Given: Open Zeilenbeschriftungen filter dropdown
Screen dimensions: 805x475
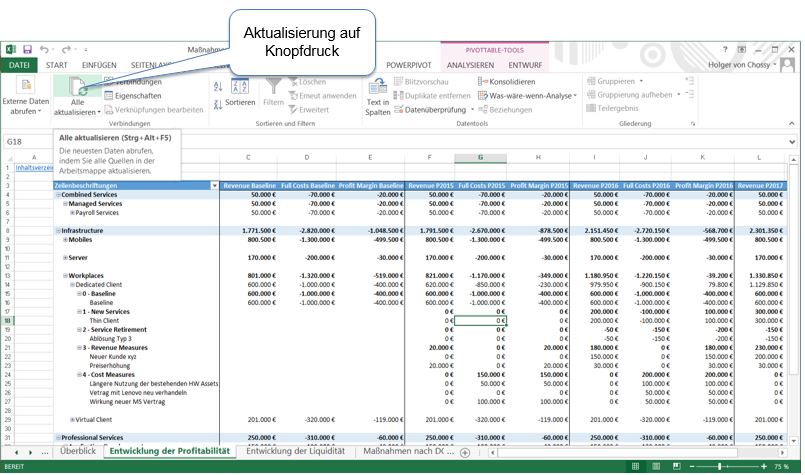Looking at the screenshot, I should click(x=213, y=186).
